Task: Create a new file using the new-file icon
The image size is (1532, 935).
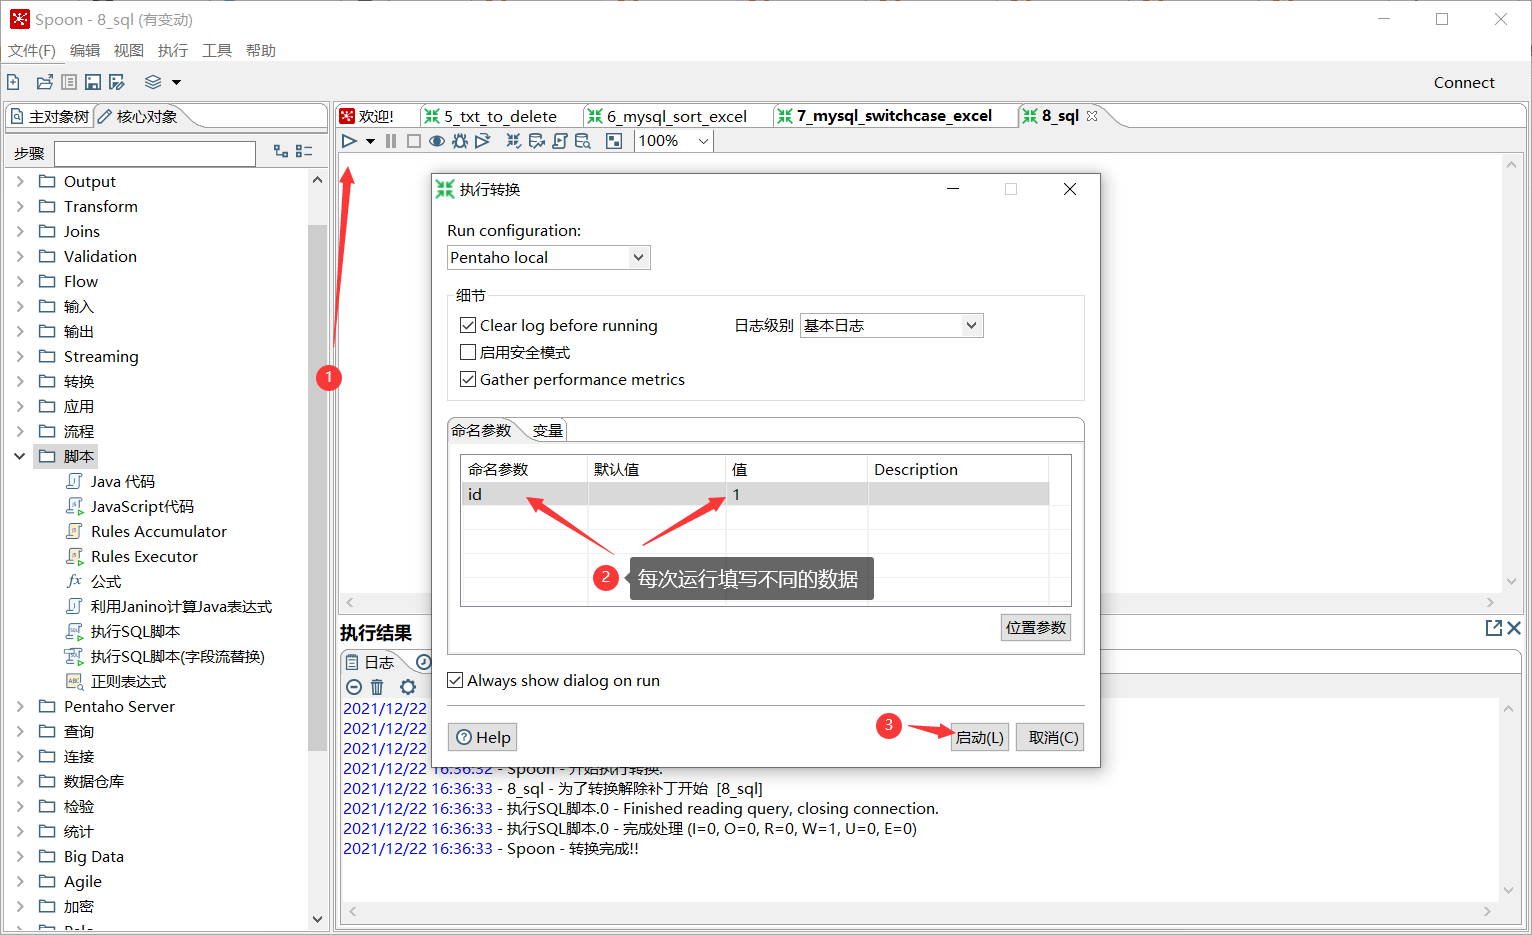Action: [x=13, y=82]
